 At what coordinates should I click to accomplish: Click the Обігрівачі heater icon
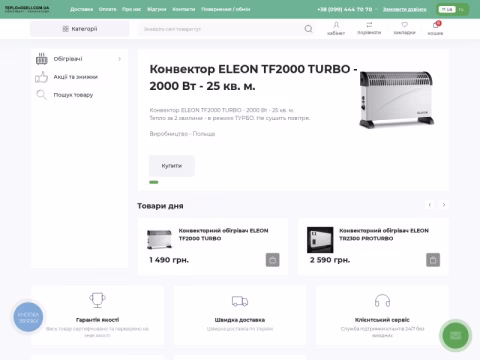[42, 59]
